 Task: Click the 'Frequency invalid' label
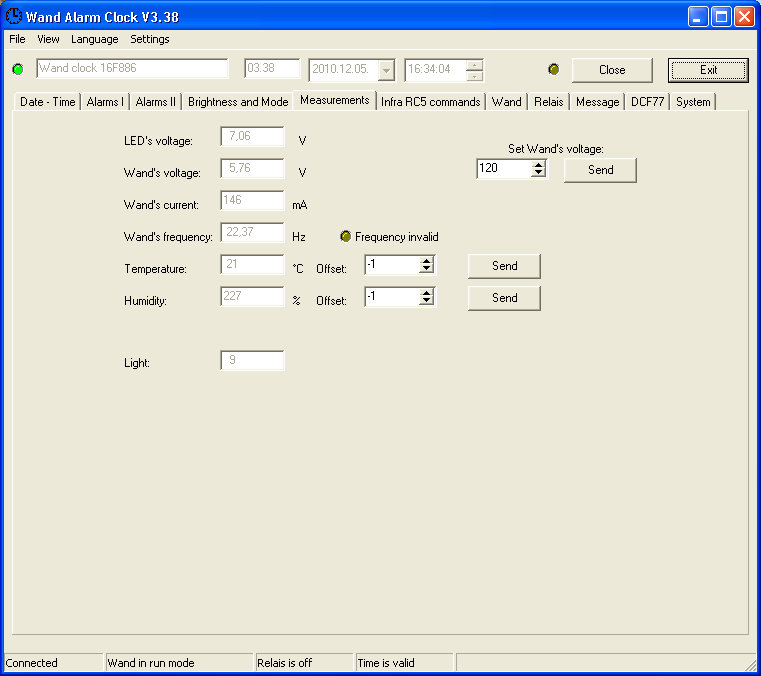point(397,237)
